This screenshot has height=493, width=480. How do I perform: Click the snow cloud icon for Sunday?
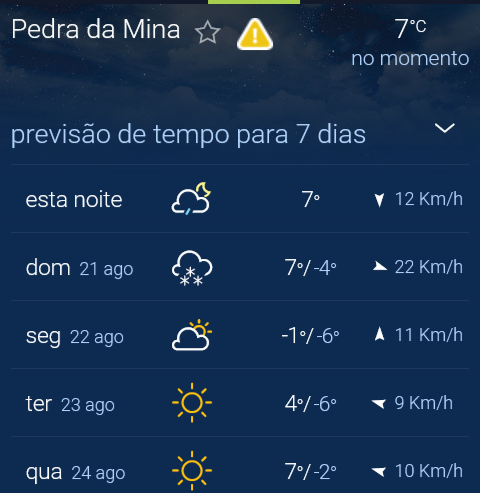click(192, 268)
